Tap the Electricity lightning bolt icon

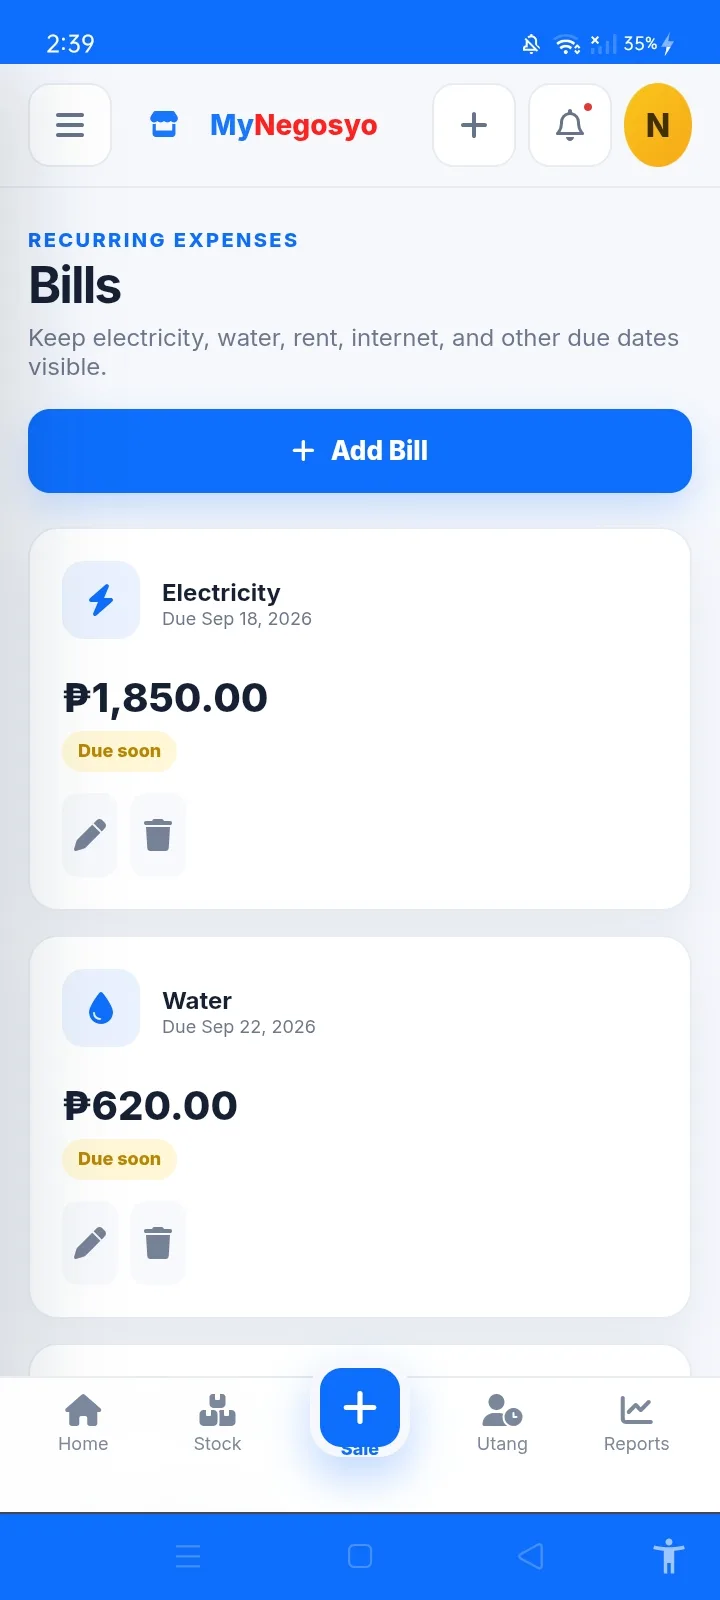(101, 600)
